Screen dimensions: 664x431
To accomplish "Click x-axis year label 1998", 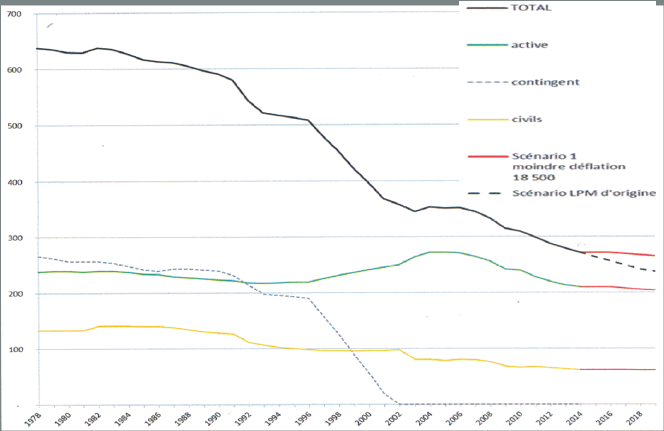I will click(333, 418).
